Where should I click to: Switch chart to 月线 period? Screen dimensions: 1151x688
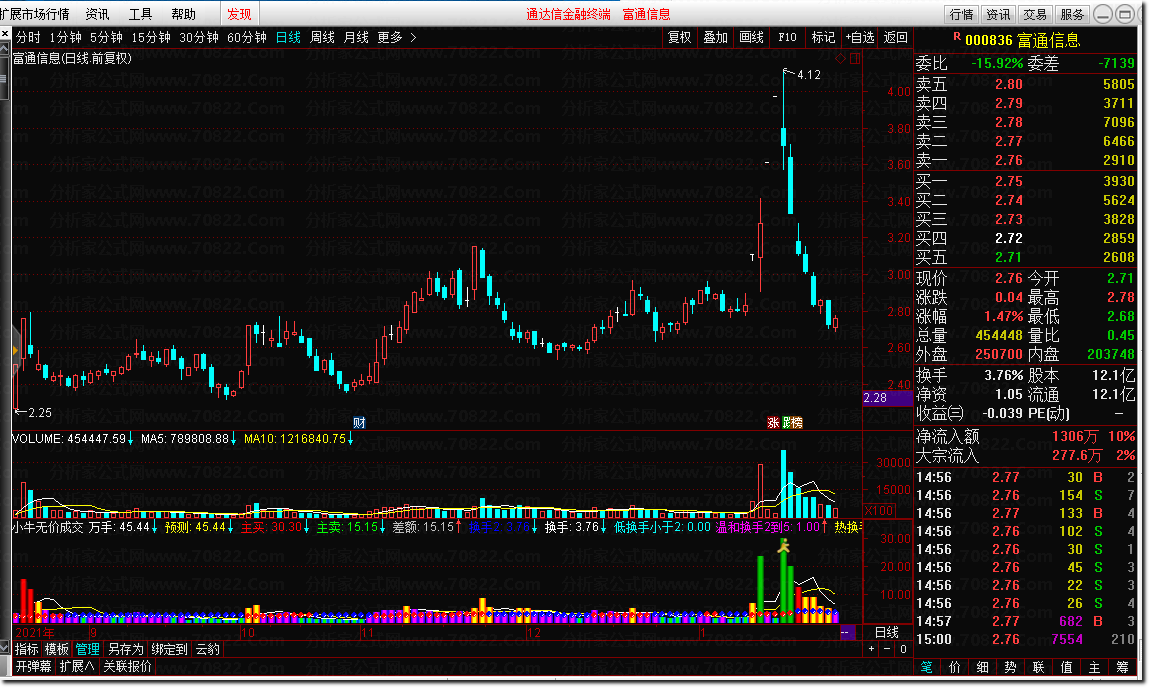tap(356, 37)
